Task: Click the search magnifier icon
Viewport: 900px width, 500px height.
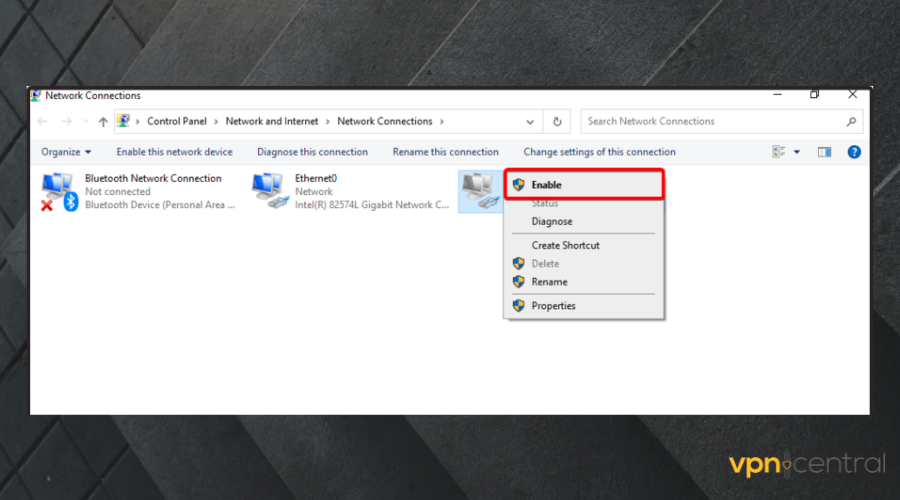Action: pyautogui.click(x=851, y=122)
